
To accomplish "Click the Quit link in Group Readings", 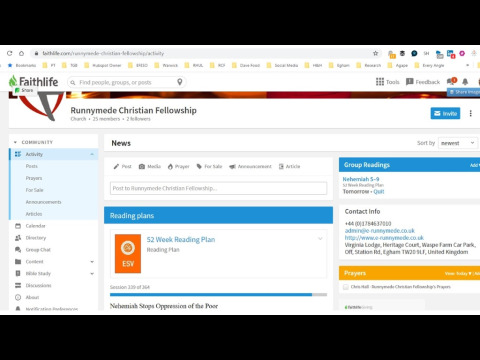I will click(x=379, y=192).
